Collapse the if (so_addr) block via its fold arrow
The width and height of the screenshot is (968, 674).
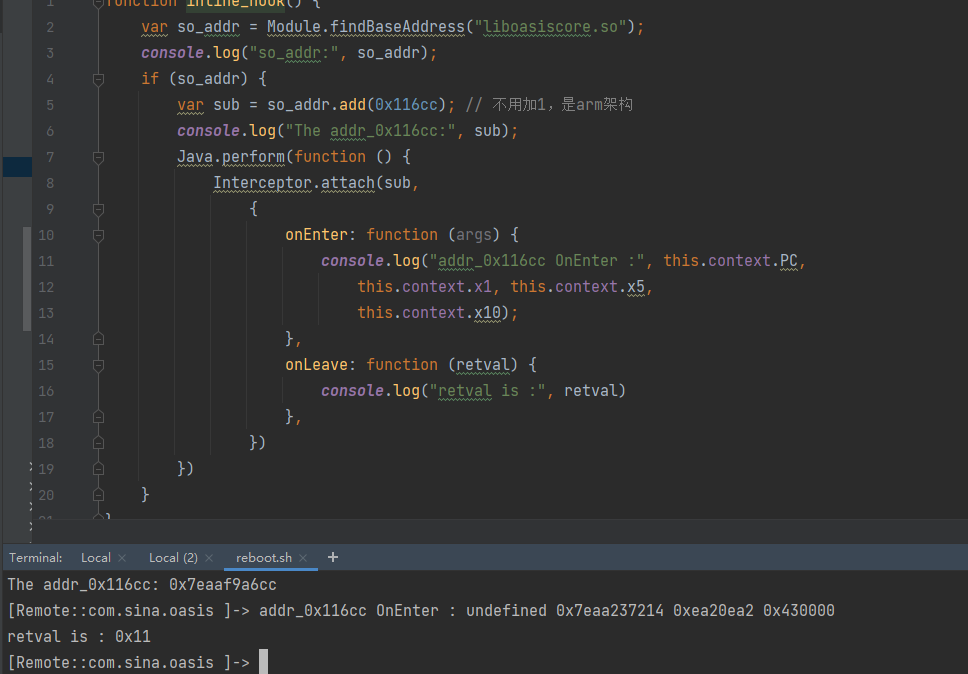(98, 79)
